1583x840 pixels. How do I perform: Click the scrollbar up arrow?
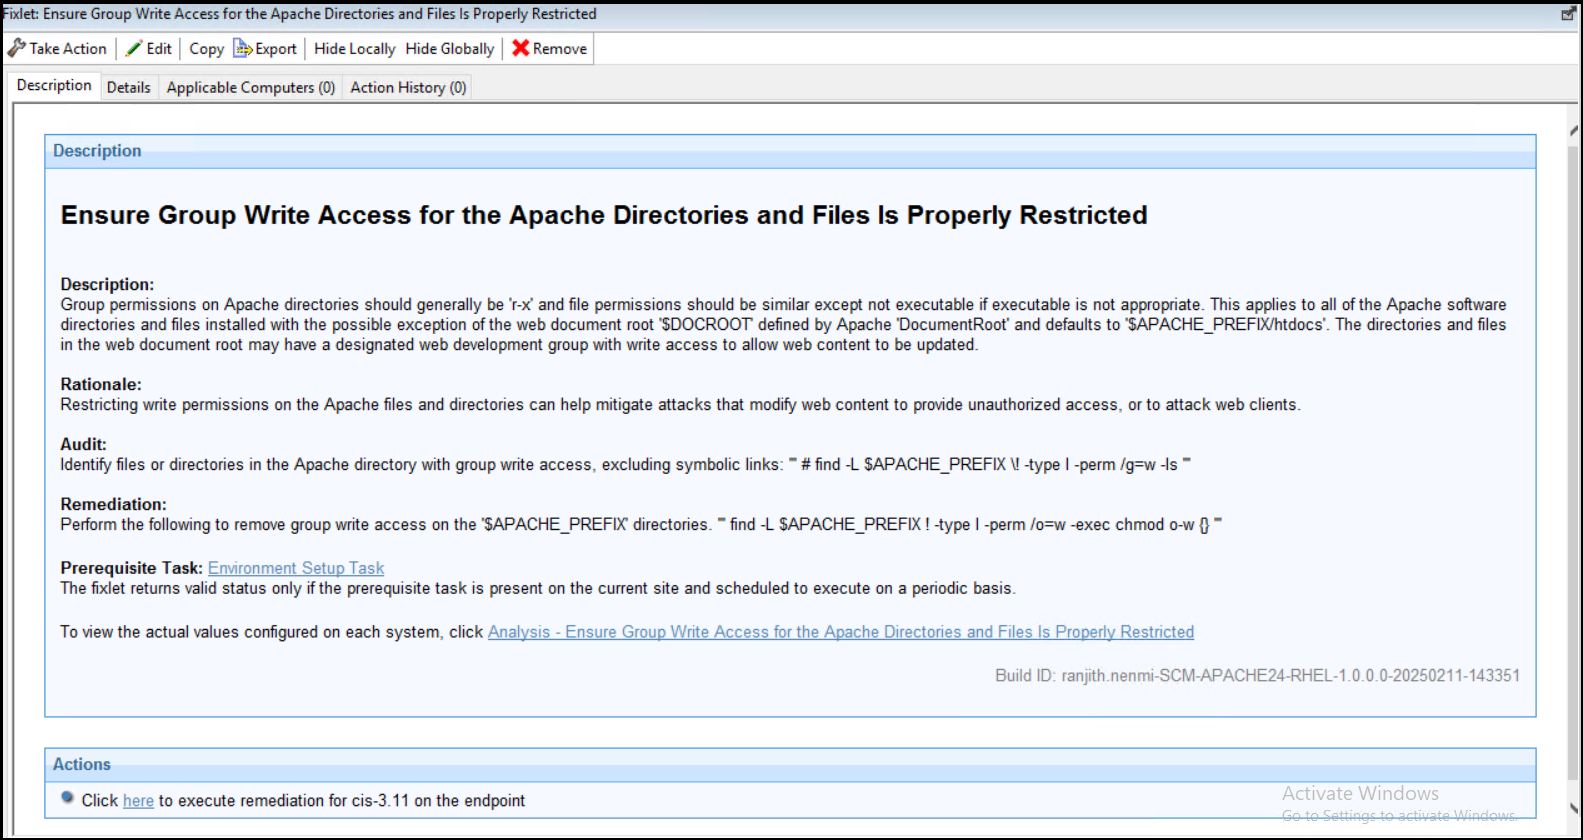pyautogui.click(x=1575, y=130)
